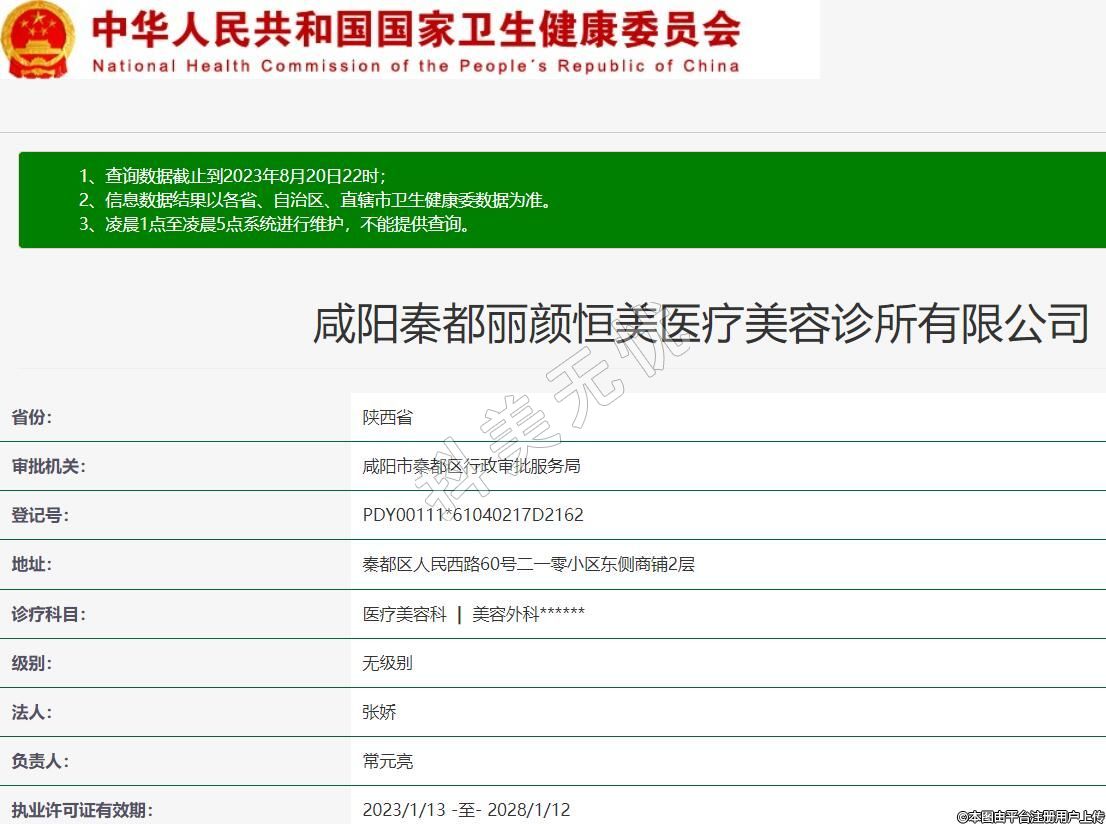Click the clinic name 咸阳秦都丽颜恒美医疗美容诊所有限公司
Image resolution: width=1106 pixels, height=824 pixels.
click(700, 325)
